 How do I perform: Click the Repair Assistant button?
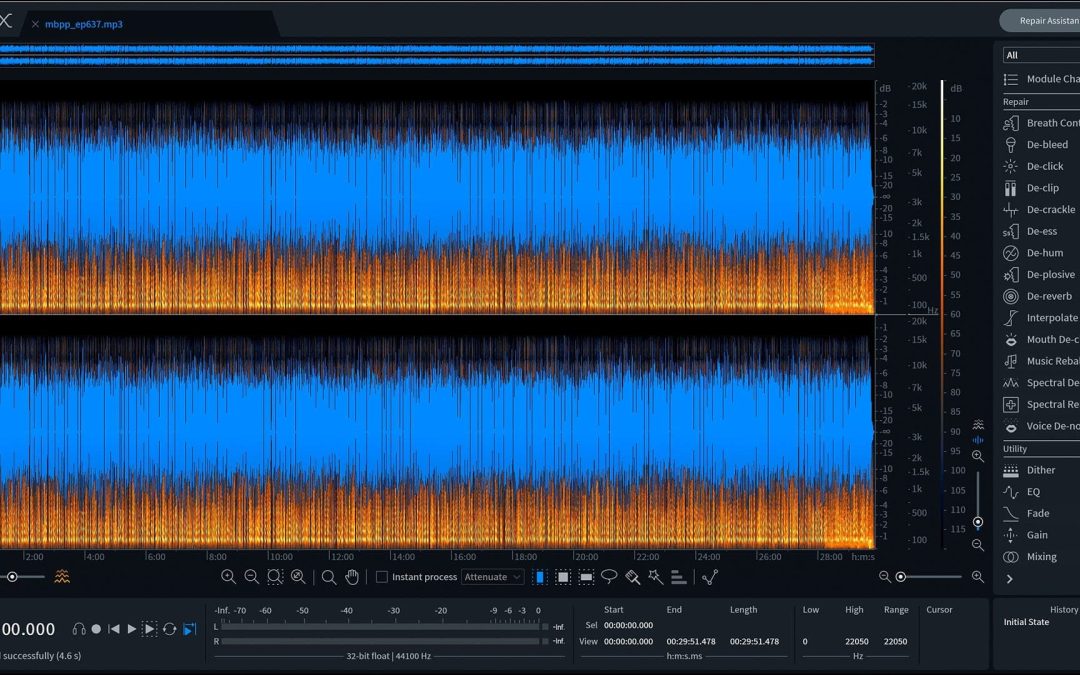[x=1045, y=20]
